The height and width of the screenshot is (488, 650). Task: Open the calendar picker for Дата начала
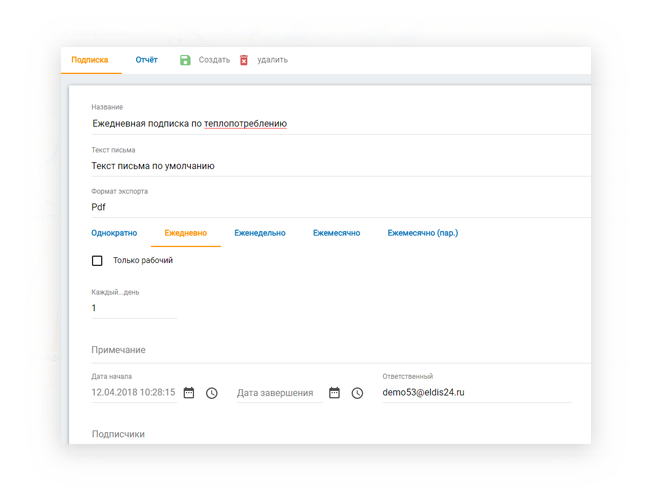tap(189, 393)
